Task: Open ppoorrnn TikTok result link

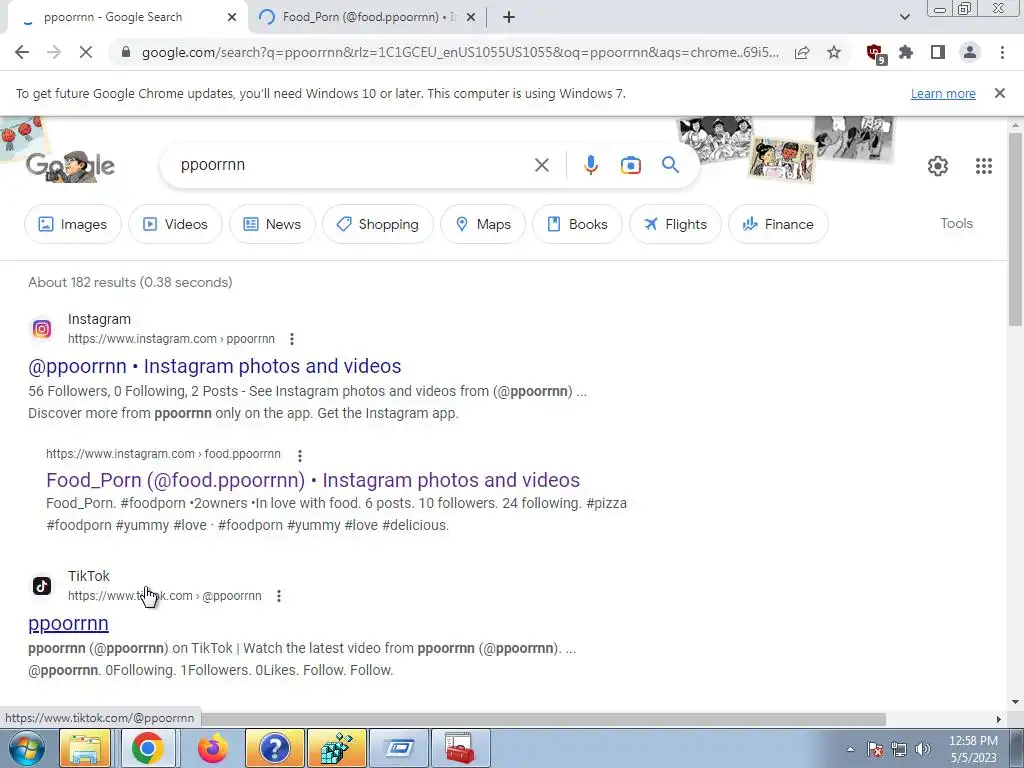Action: coord(69,624)
